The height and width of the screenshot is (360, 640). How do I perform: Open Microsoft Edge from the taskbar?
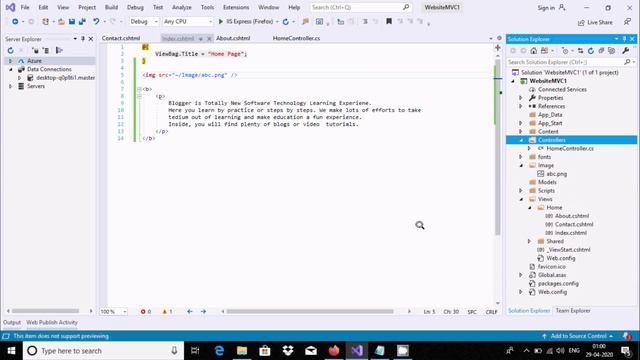(219, 351)
